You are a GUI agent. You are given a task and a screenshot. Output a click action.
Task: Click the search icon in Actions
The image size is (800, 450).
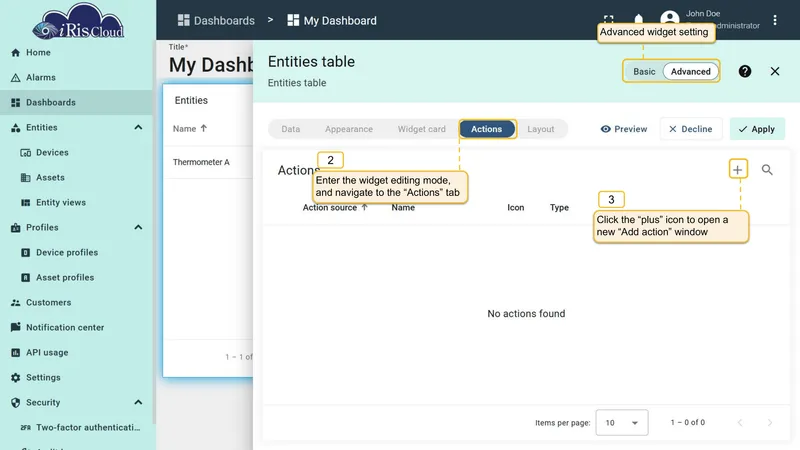coord(767,170)
